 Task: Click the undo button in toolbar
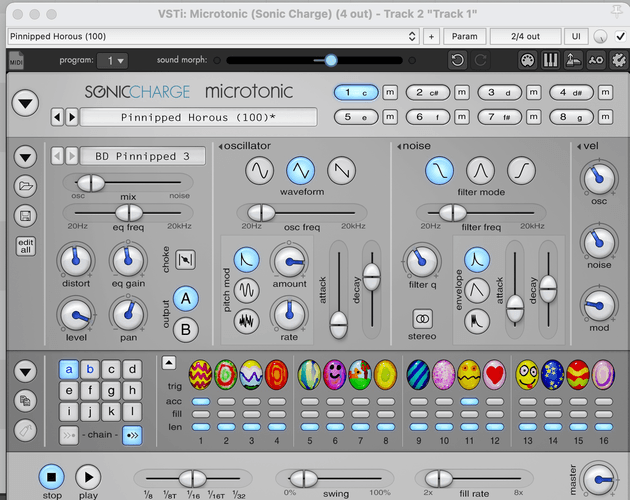(457, 60)
